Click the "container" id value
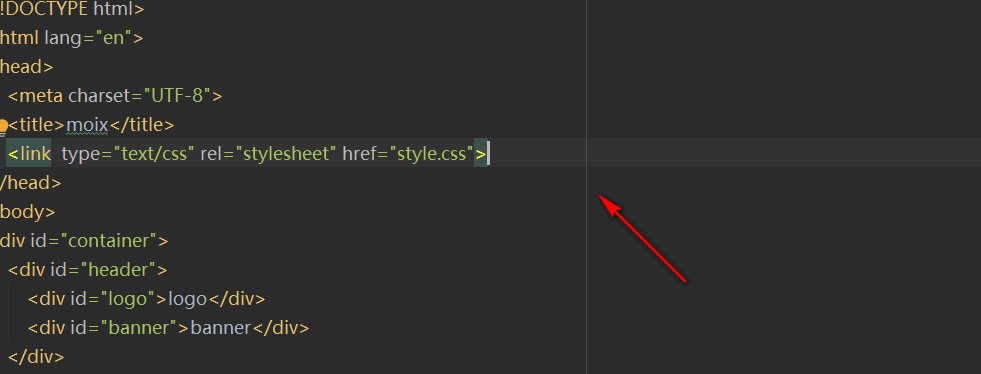The height and width of the screenshot is (374, 981). 111,241
